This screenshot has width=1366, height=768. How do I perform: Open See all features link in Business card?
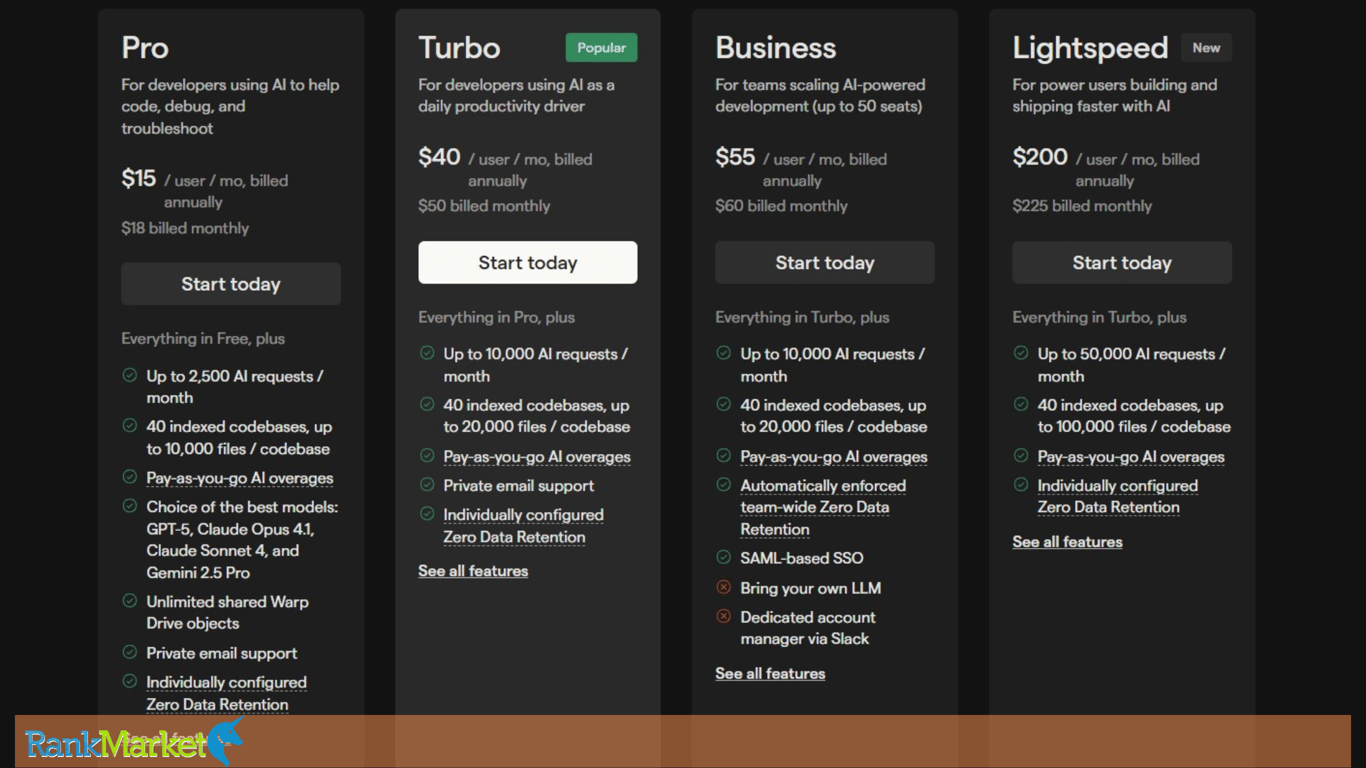770,673
